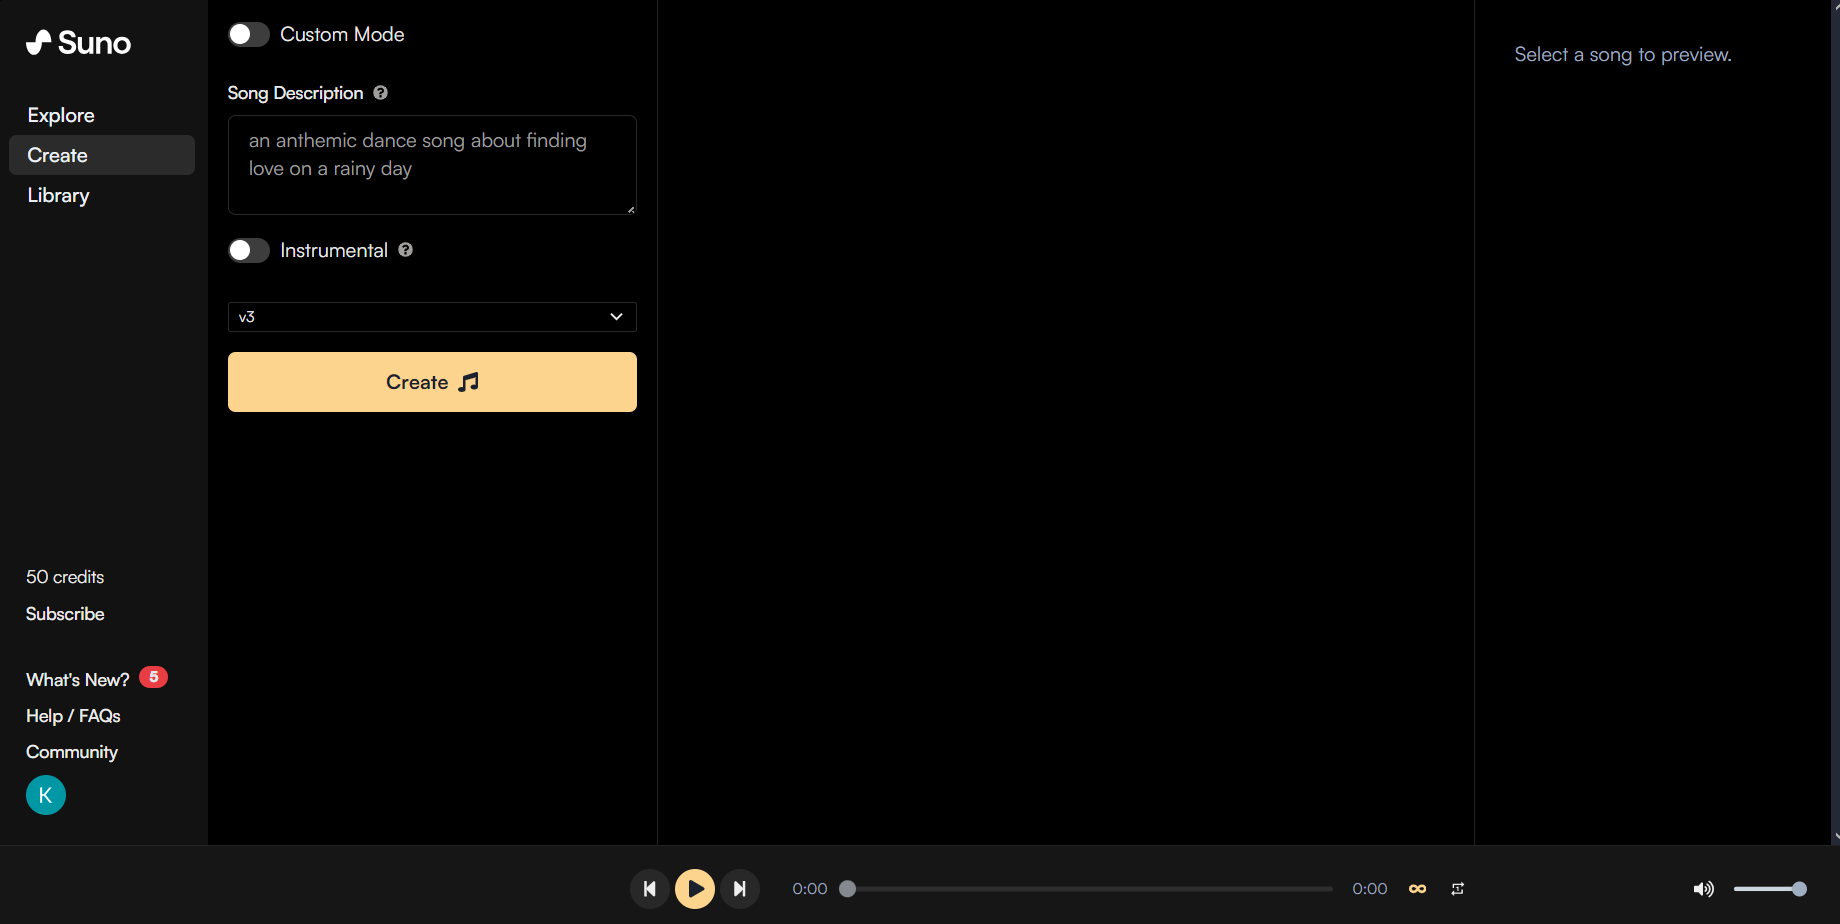1840x924 pixels.
Task: Mute audio with the speaker icon
Action: pyautogui.click(x=1703, y=888)
